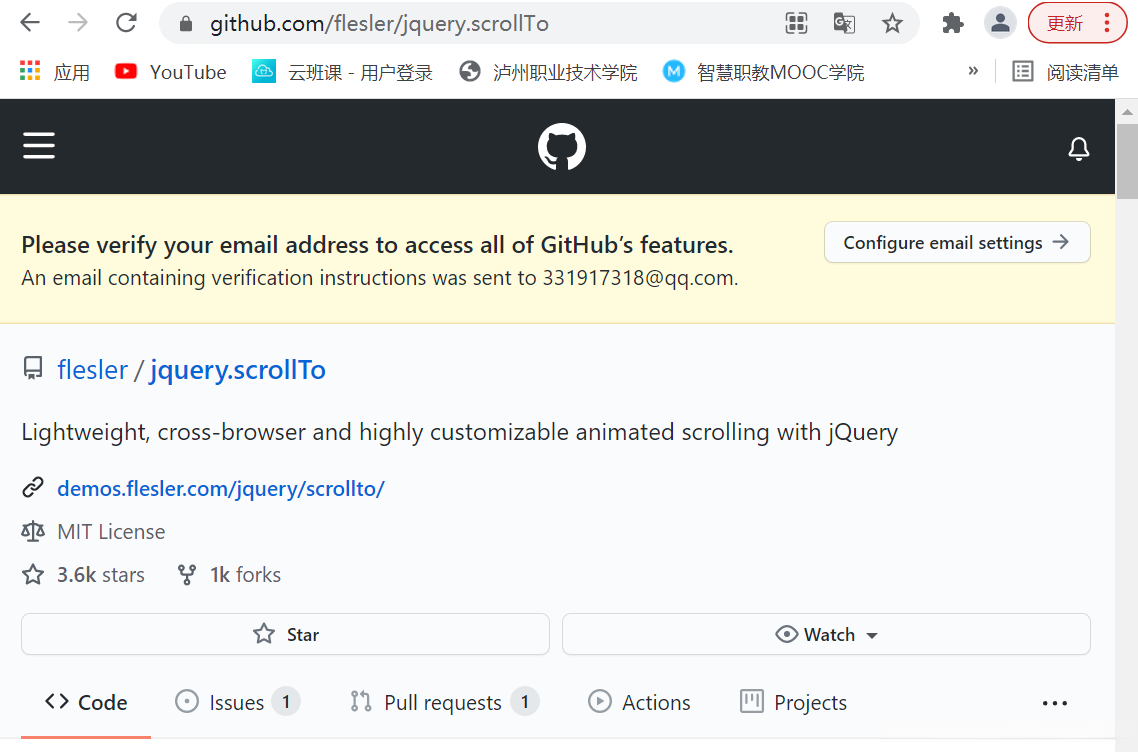Click the flesler owner link

[x=92, y=370]
